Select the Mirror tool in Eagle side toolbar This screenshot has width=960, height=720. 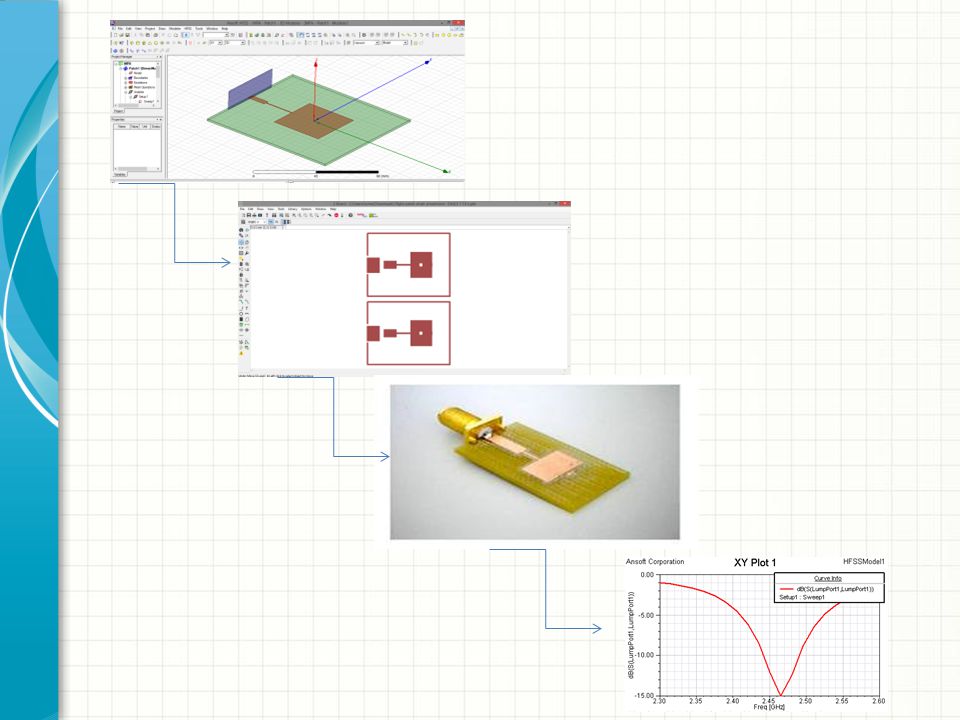point(241,247)
